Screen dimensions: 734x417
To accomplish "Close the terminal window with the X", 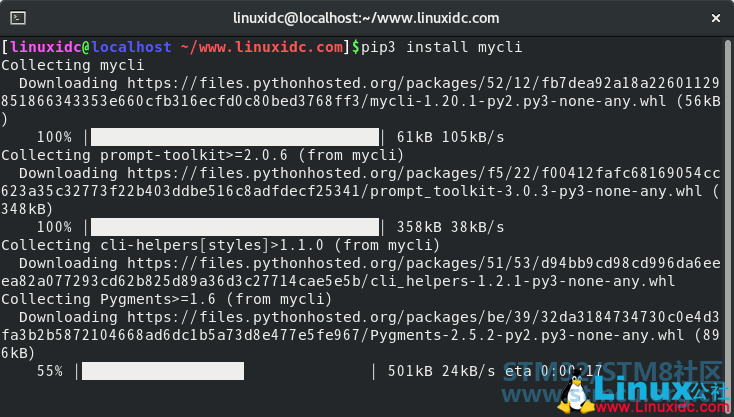I will tap(716, 18).
